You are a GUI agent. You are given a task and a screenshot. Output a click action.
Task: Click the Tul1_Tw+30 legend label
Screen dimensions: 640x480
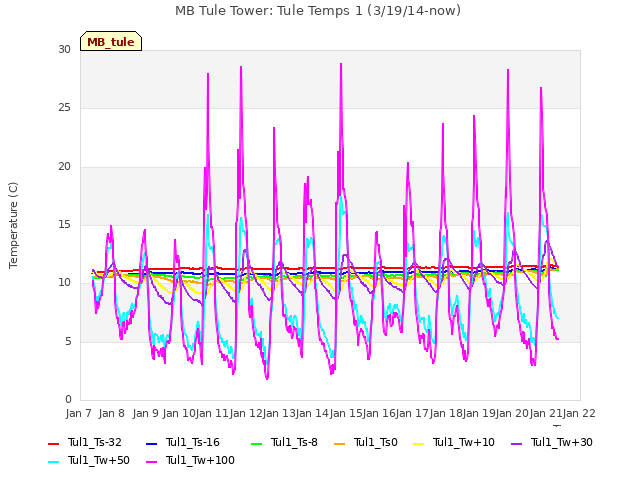(562, 442)
